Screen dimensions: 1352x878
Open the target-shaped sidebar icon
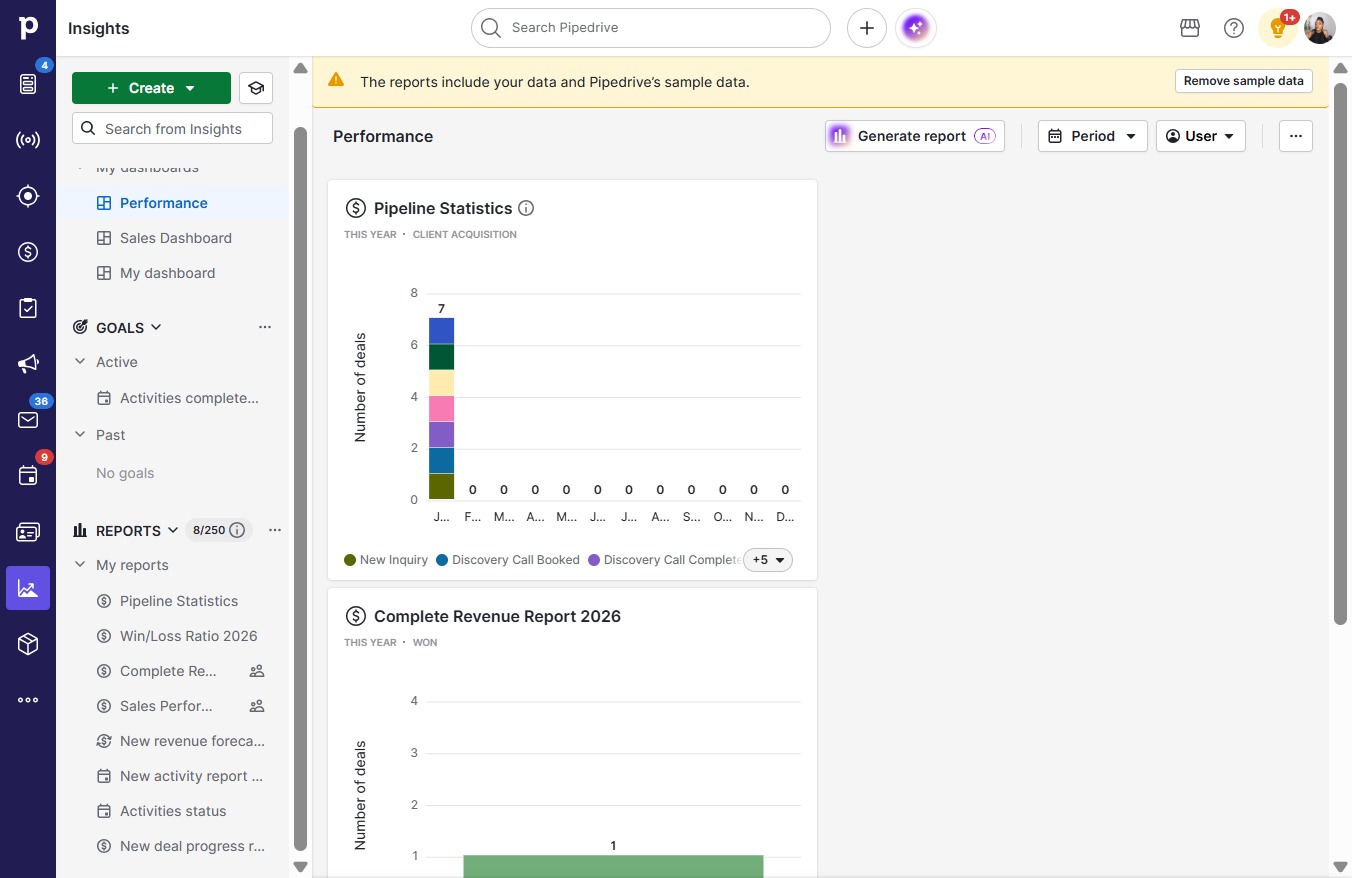coord(28,196)
